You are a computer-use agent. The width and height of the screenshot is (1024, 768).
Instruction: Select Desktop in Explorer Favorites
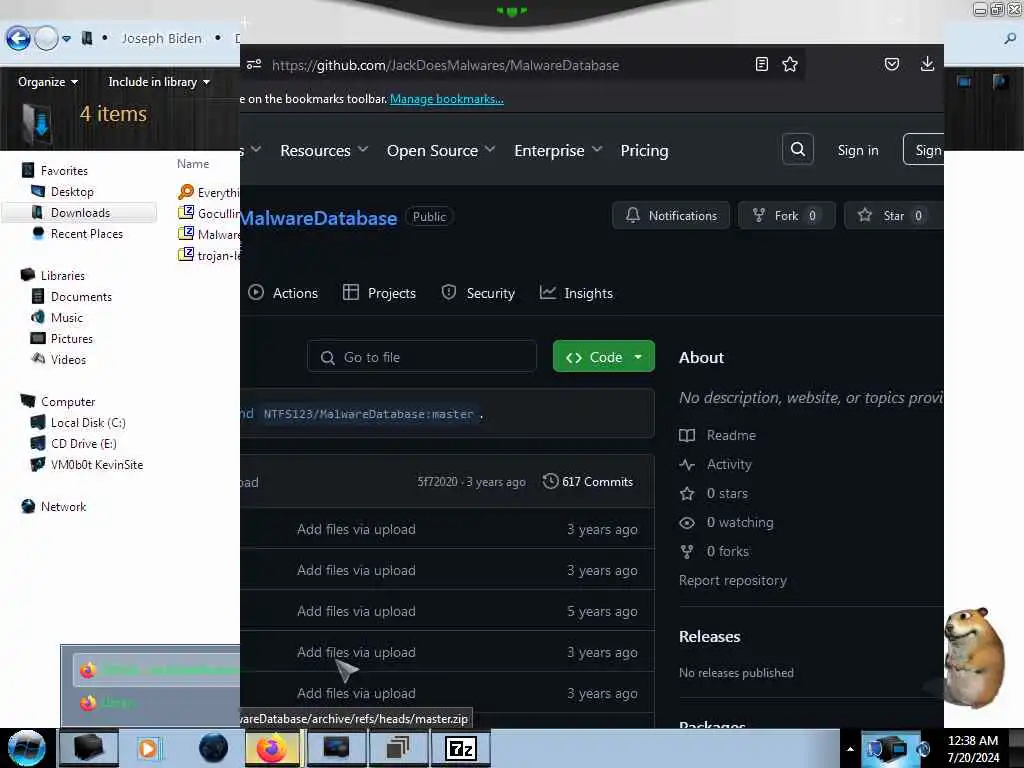(x=63, y=191)
